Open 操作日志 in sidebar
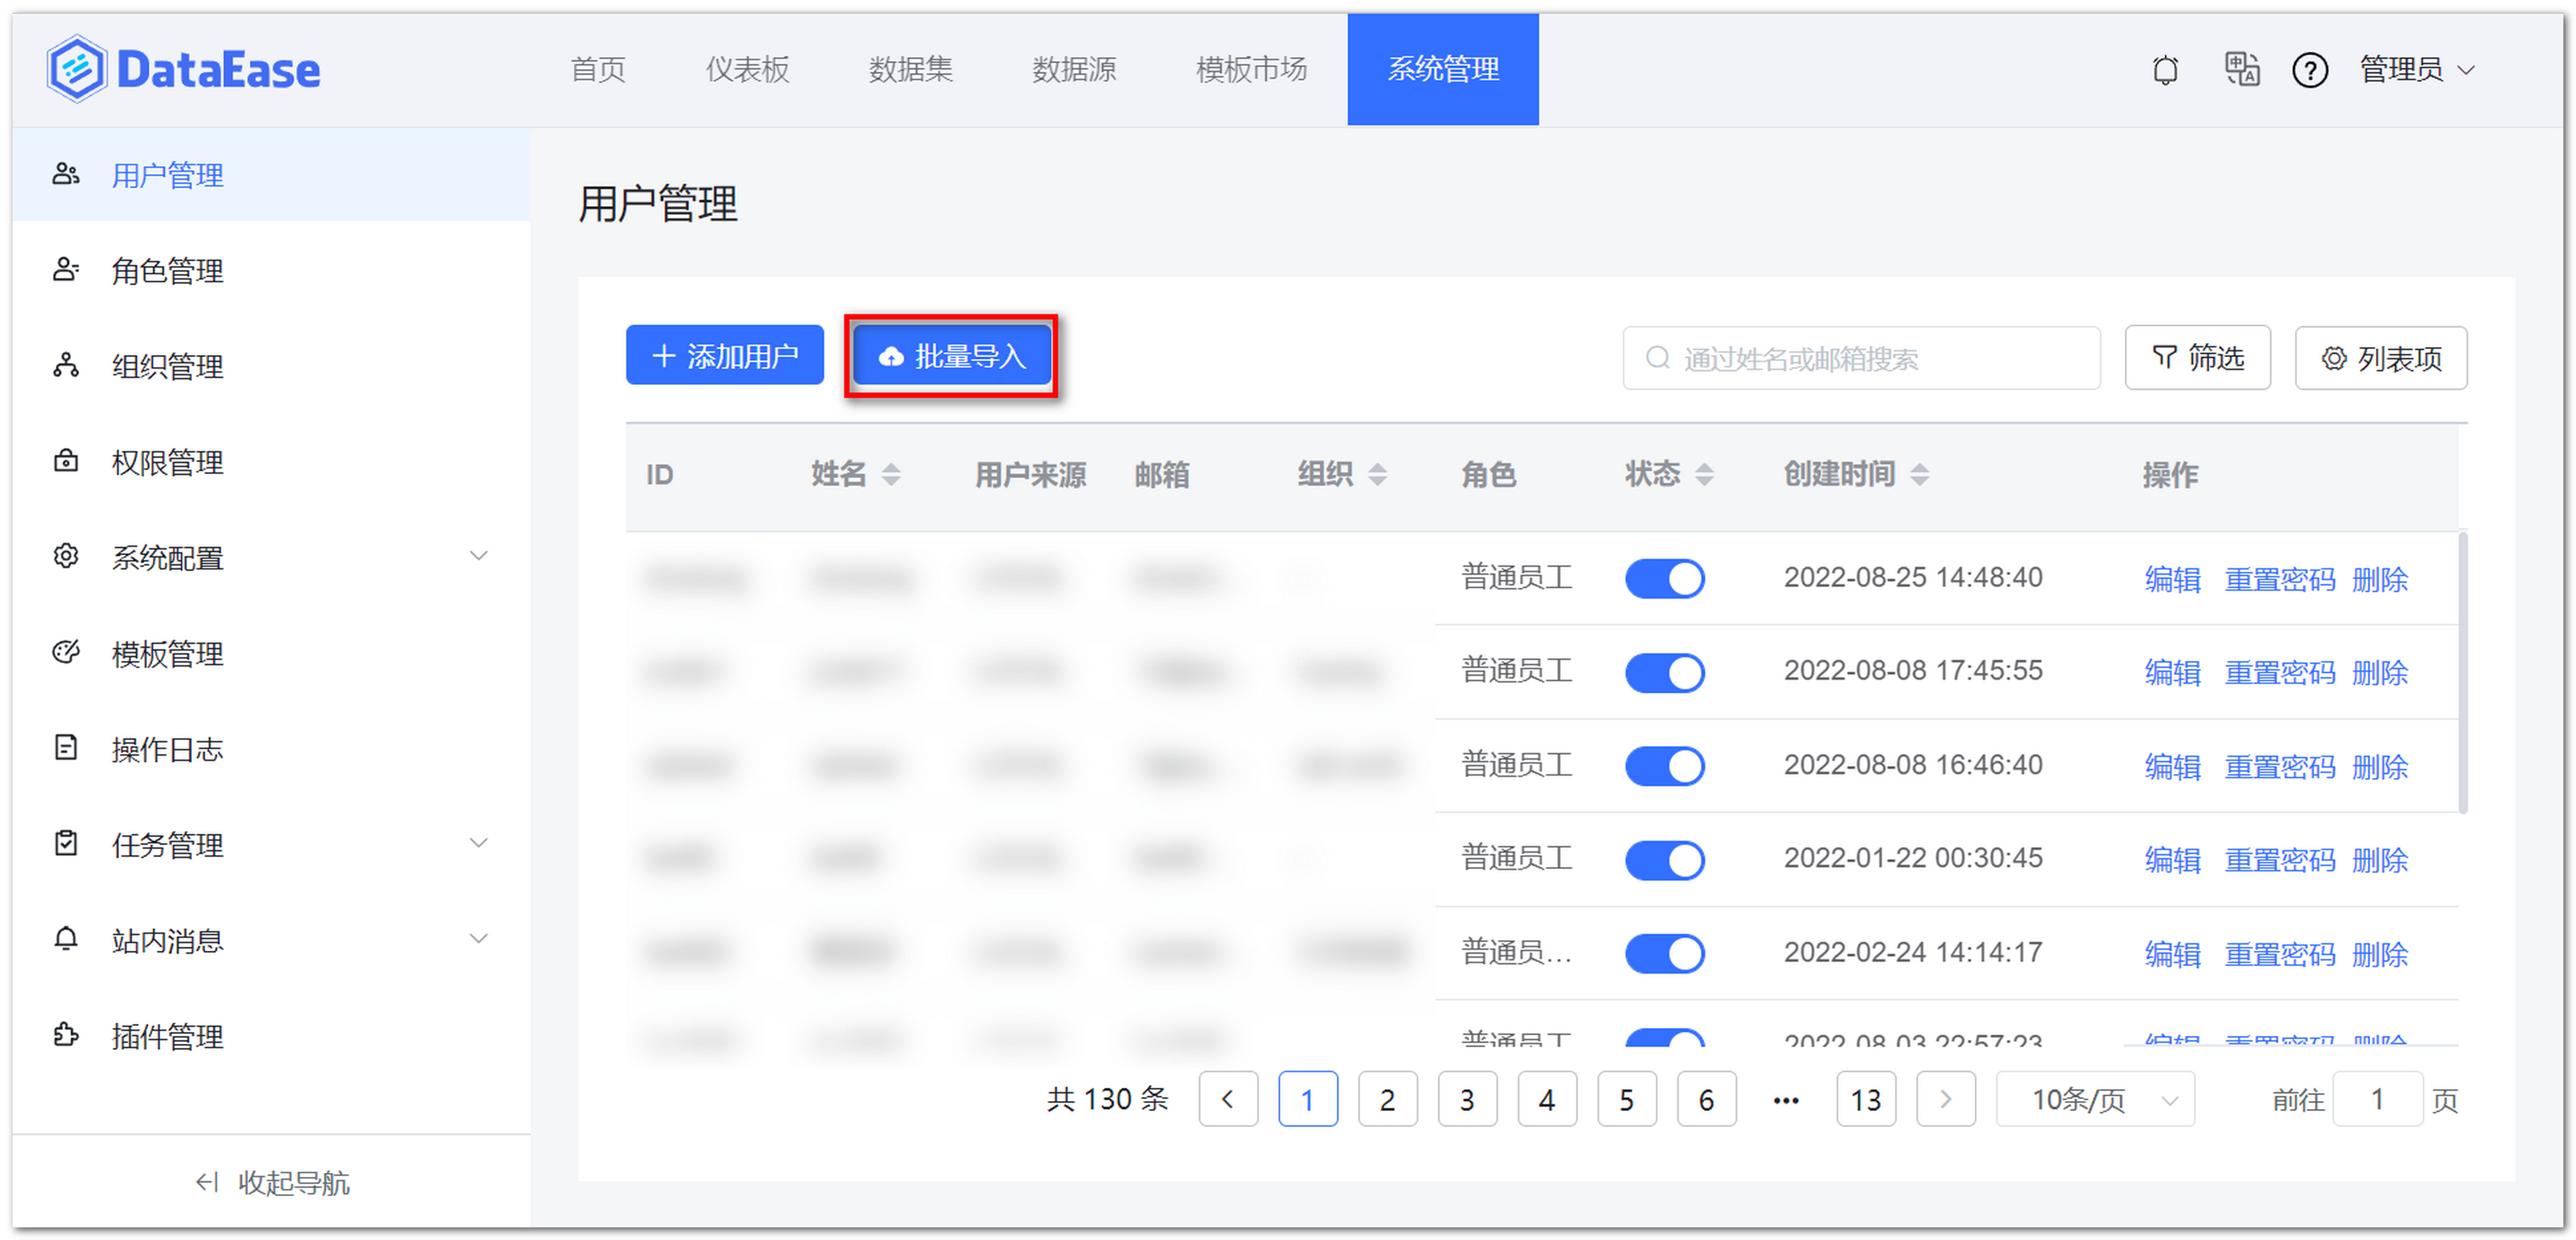 coord(271,748)
